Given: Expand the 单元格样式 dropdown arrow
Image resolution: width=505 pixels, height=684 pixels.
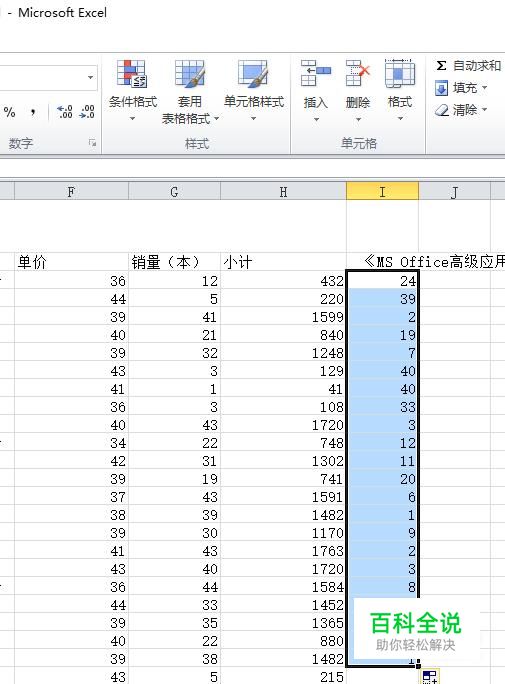Looking at the screenshot, I should pyautogui.click(x=253, y=118).
